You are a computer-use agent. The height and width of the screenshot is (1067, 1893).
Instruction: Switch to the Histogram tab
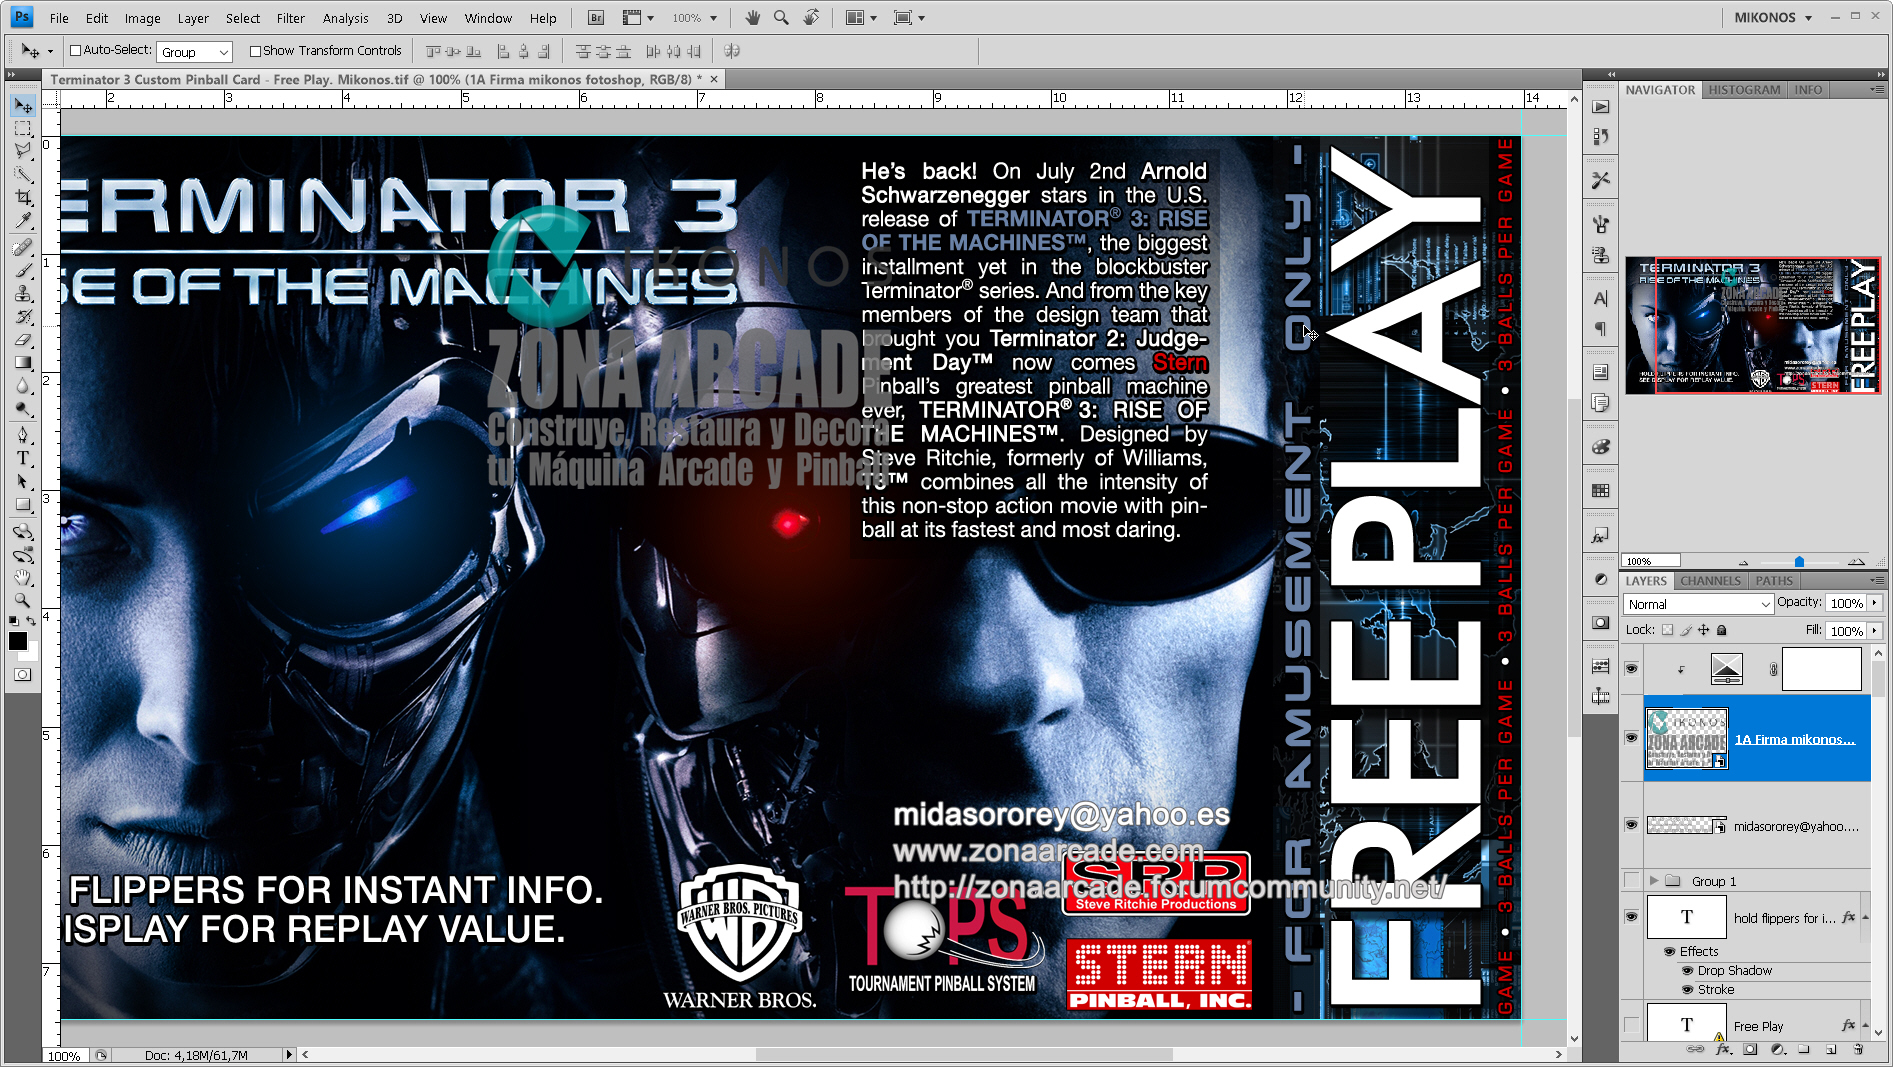pos(1744,90)
